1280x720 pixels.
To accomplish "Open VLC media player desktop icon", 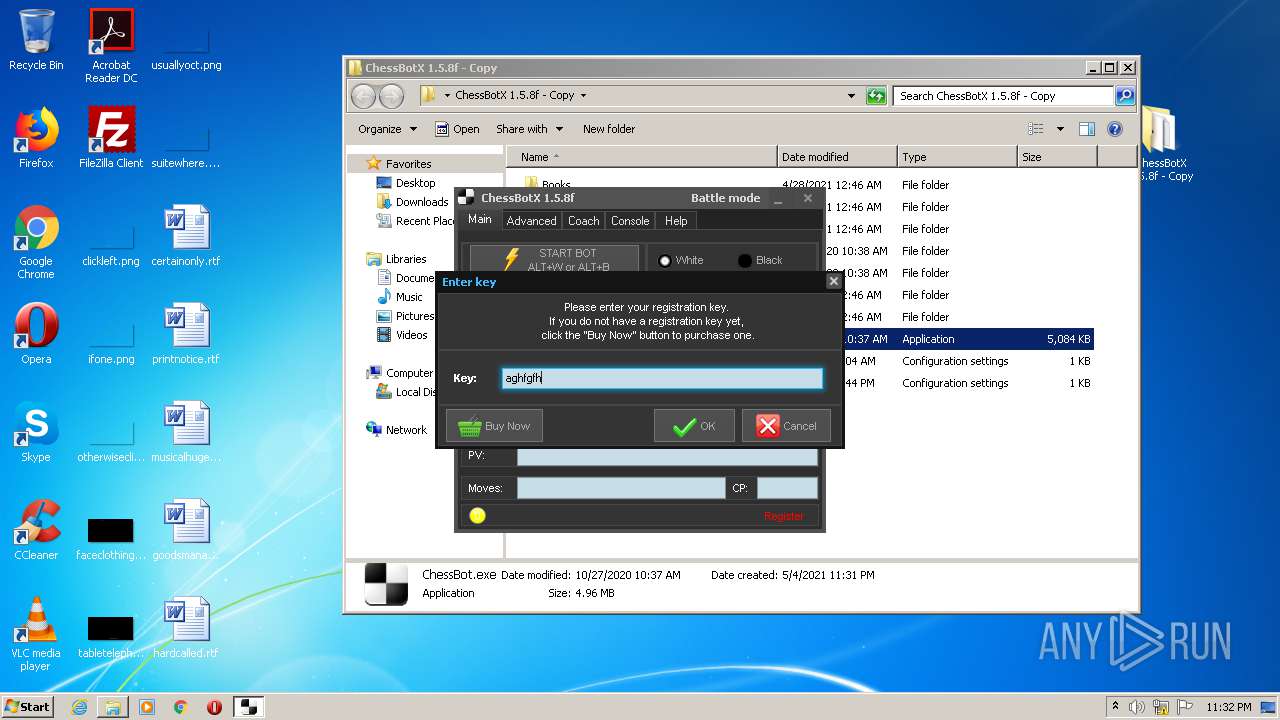I will point(36,634).
